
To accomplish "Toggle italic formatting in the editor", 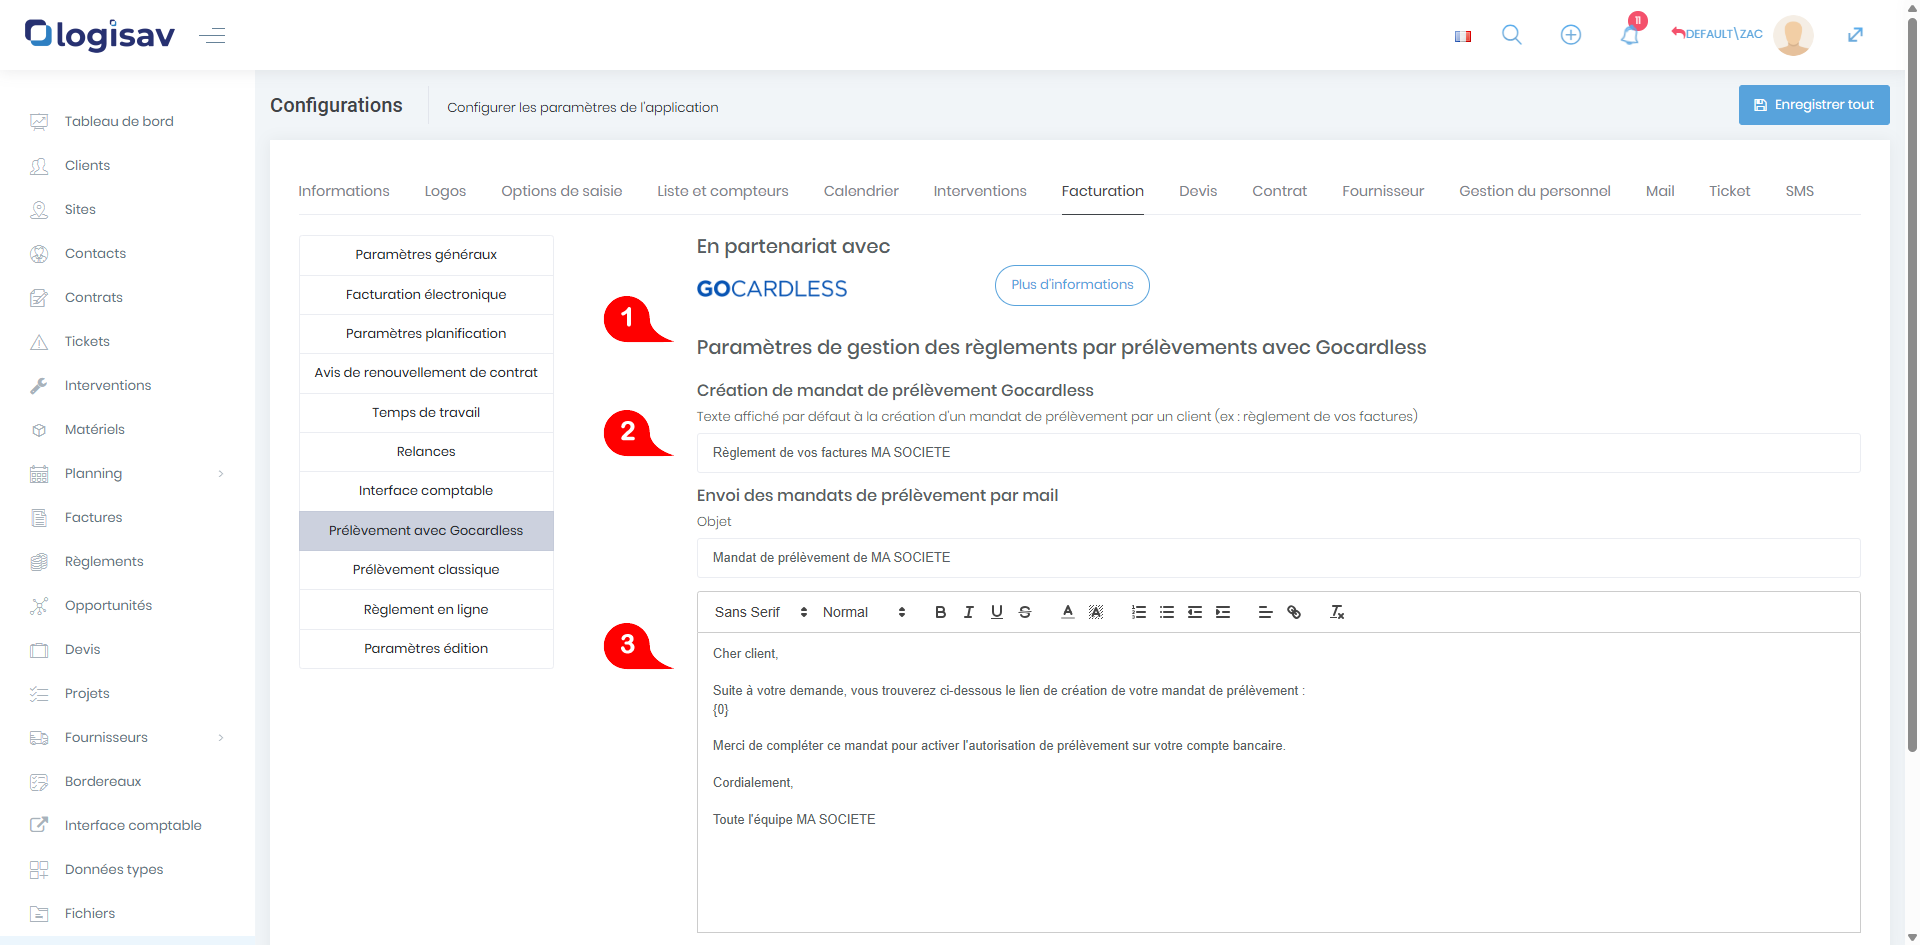I will coord(968,612).
